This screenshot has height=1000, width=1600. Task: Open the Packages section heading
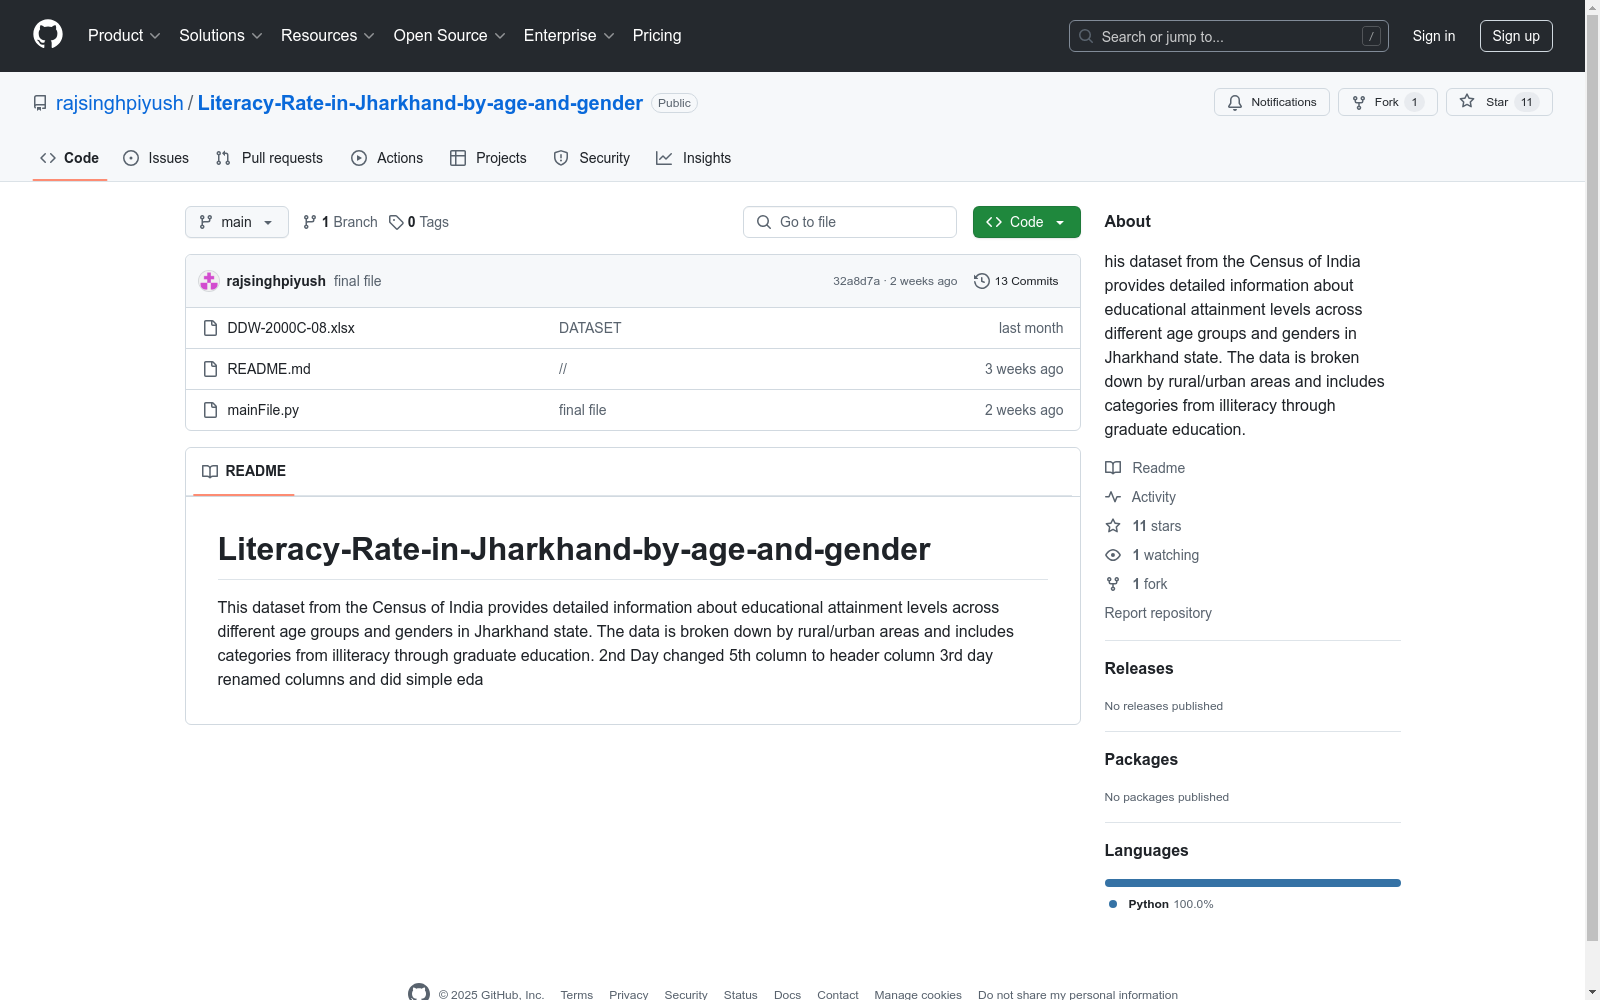pyautogui.click(x=1141, y=760)
